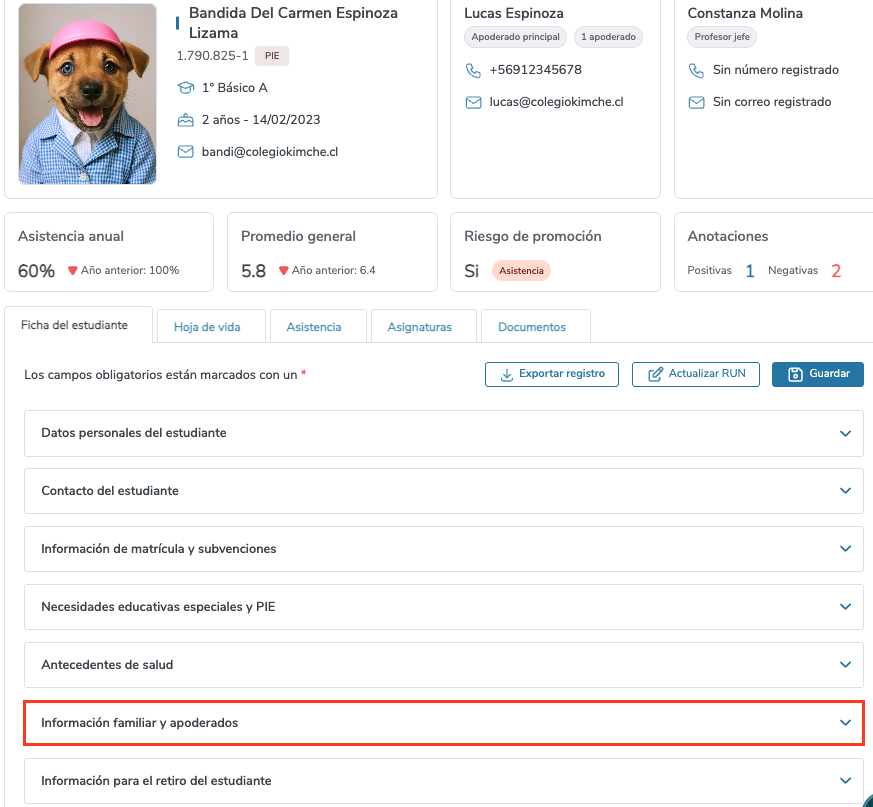Click the phone number +56912345678

coord(535,70)
